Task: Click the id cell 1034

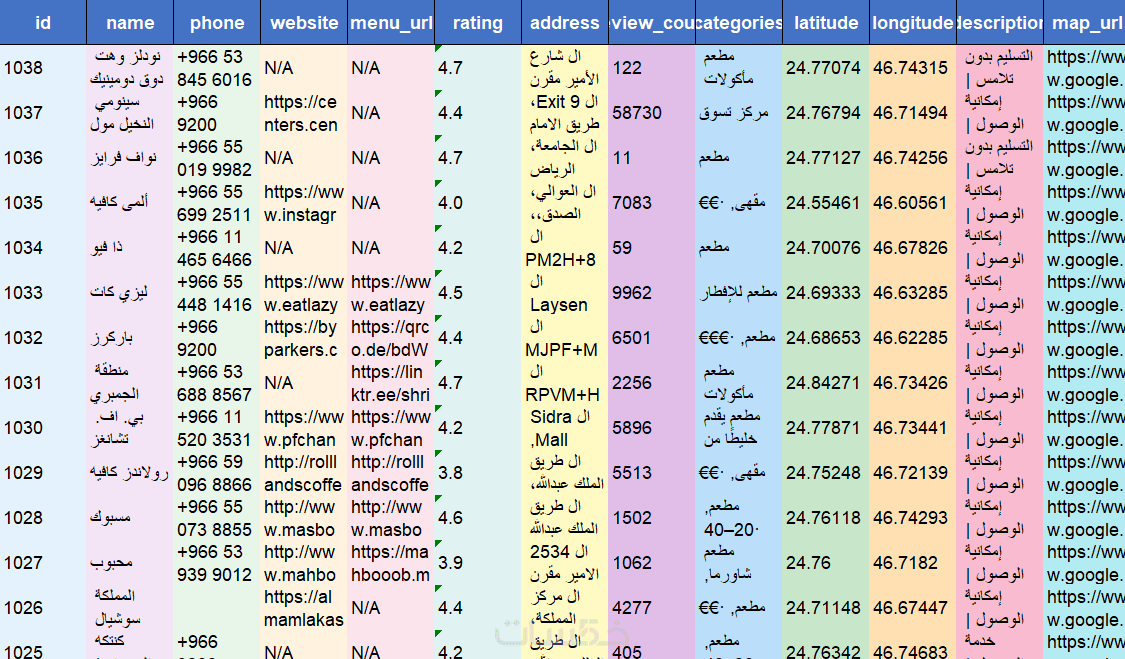Action: (x=43, y=248)
